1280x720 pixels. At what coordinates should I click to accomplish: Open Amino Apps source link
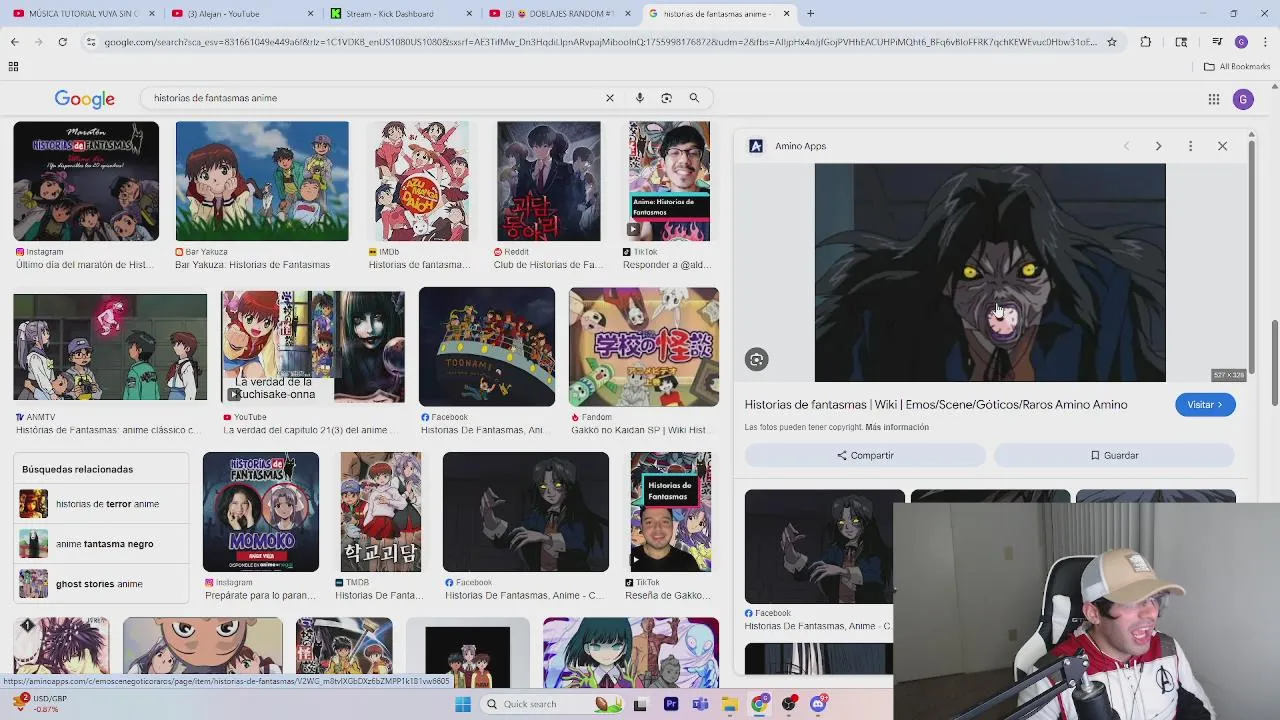coord(788,146)
